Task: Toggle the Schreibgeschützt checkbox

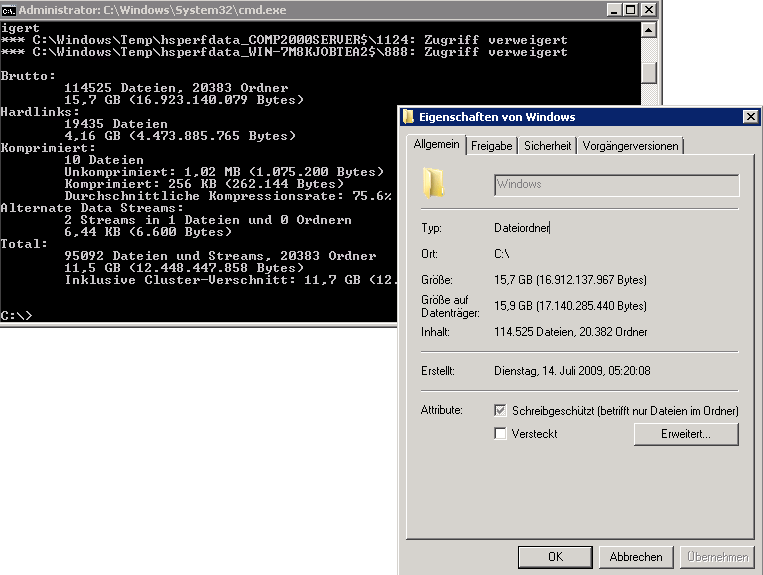Action: point(501,411)
